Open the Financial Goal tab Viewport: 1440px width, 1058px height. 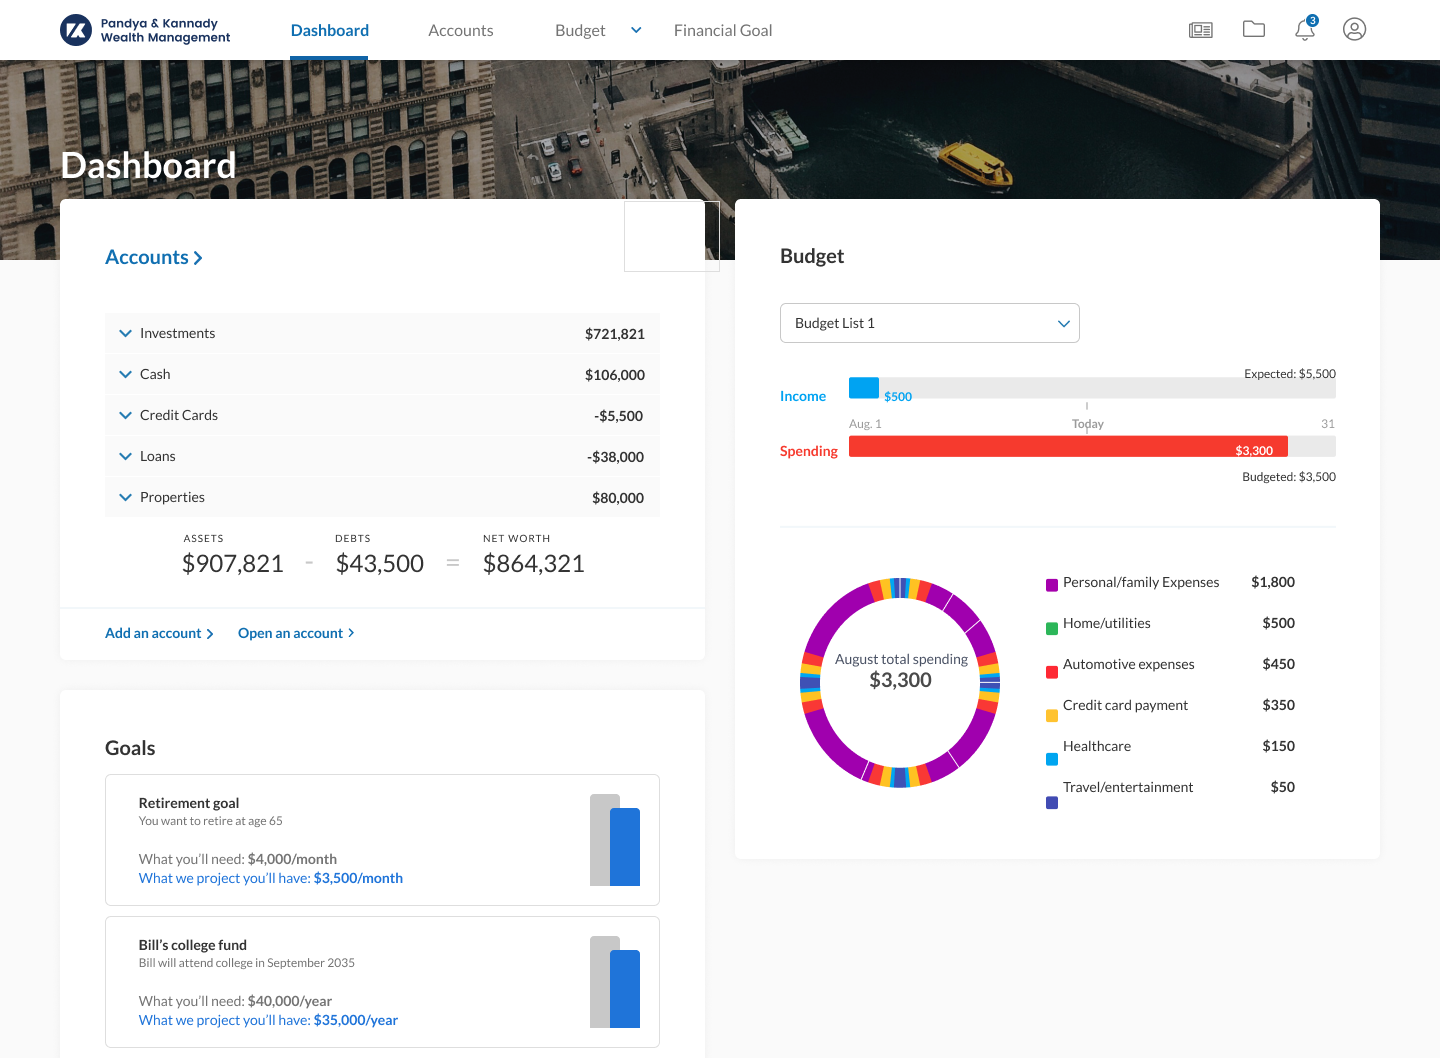pos(723,31)
